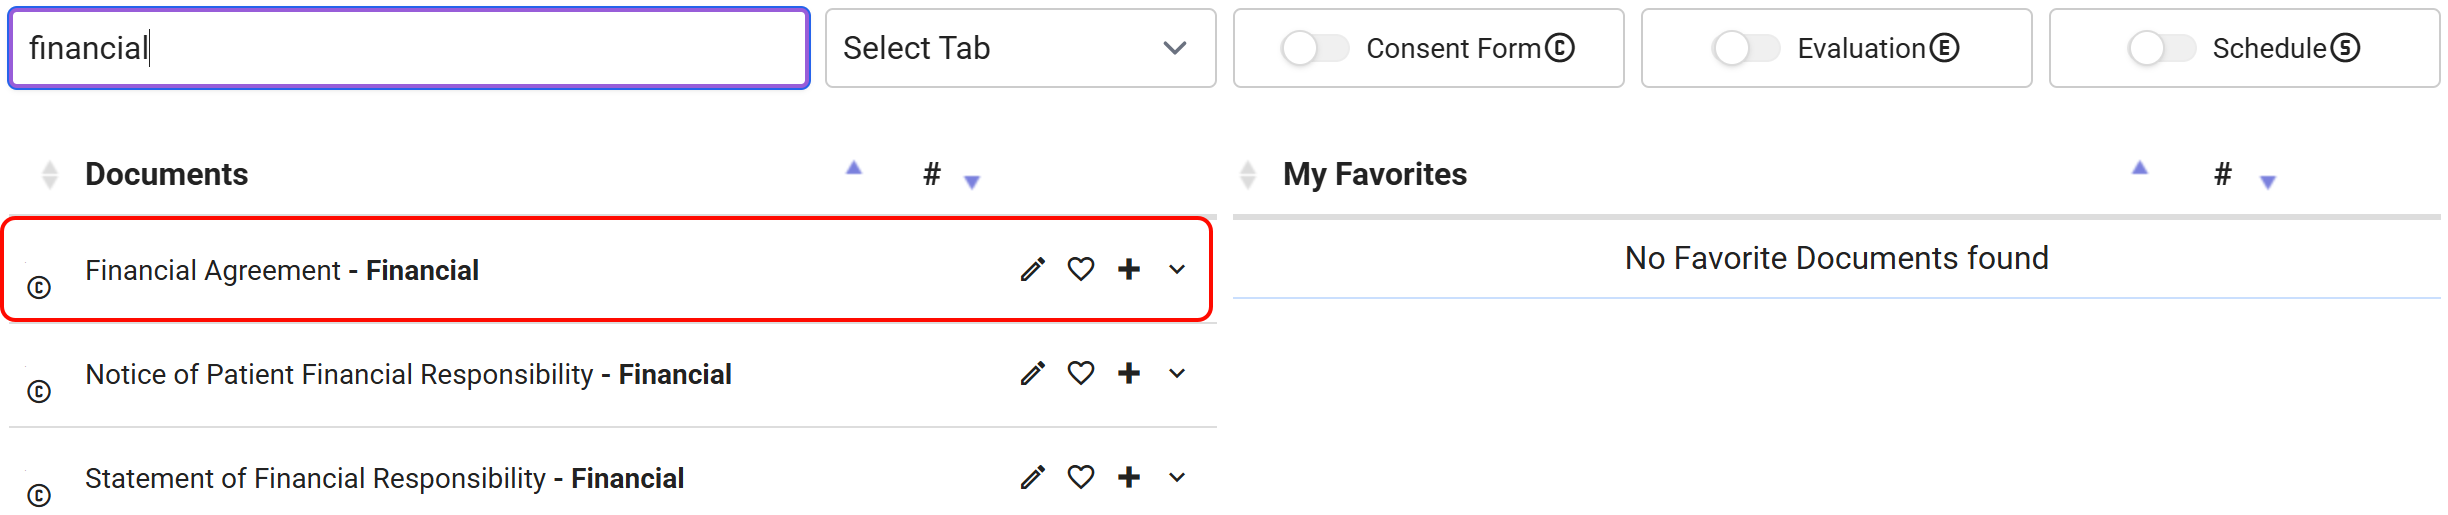Turn on the Schedule filter switch
The width and height of the screenshot is (2448, 515).
pyautogui.click(x=2161, y=48)
